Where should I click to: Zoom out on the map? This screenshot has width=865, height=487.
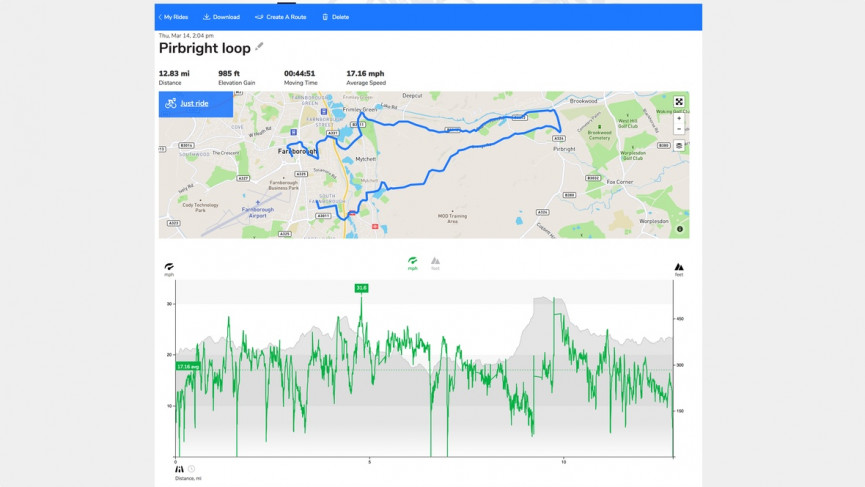(x=679, y=129)
